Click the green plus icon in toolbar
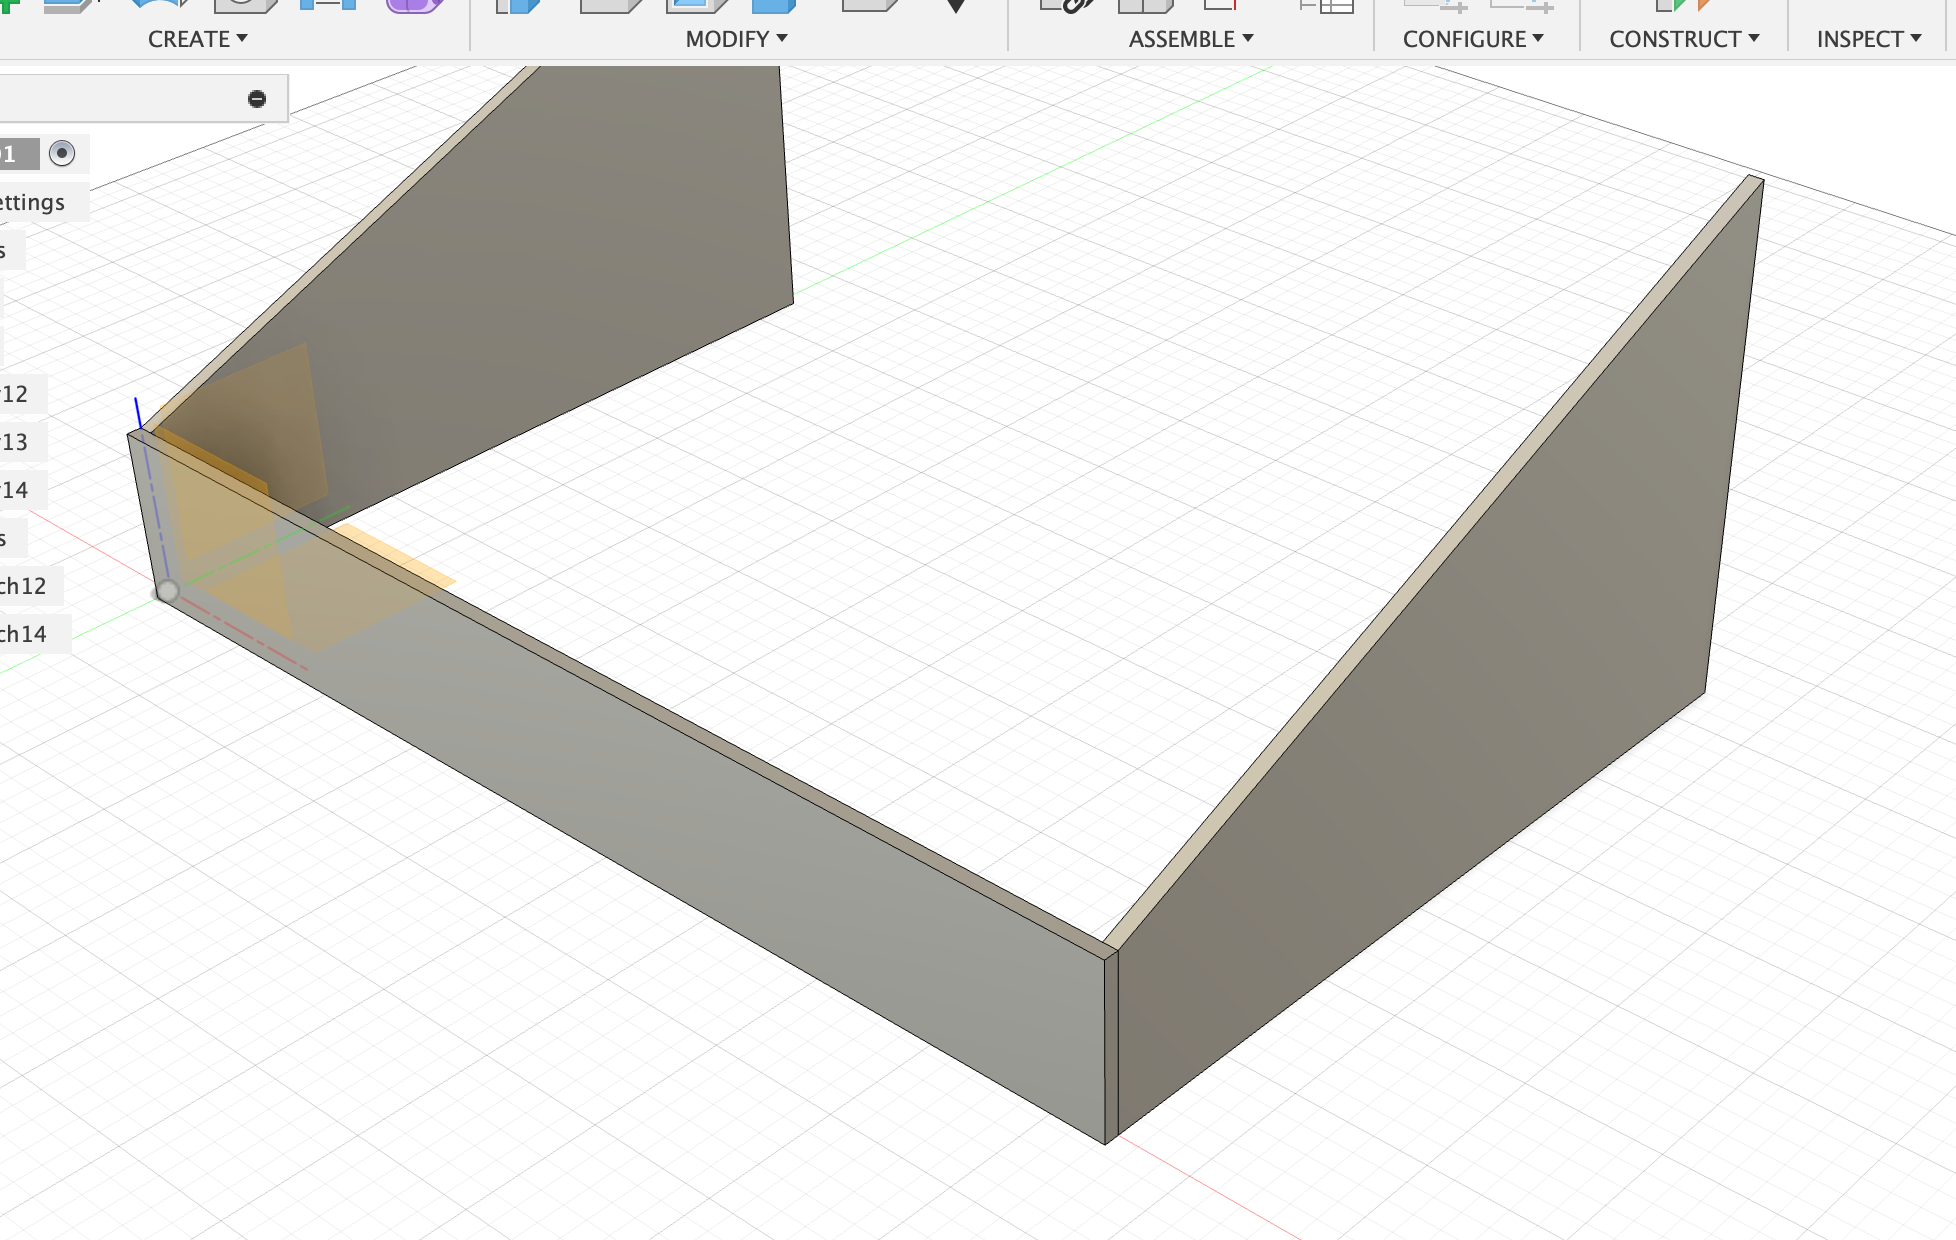This screenshot has height=1240, width=1956. click(x=8, y=5)
